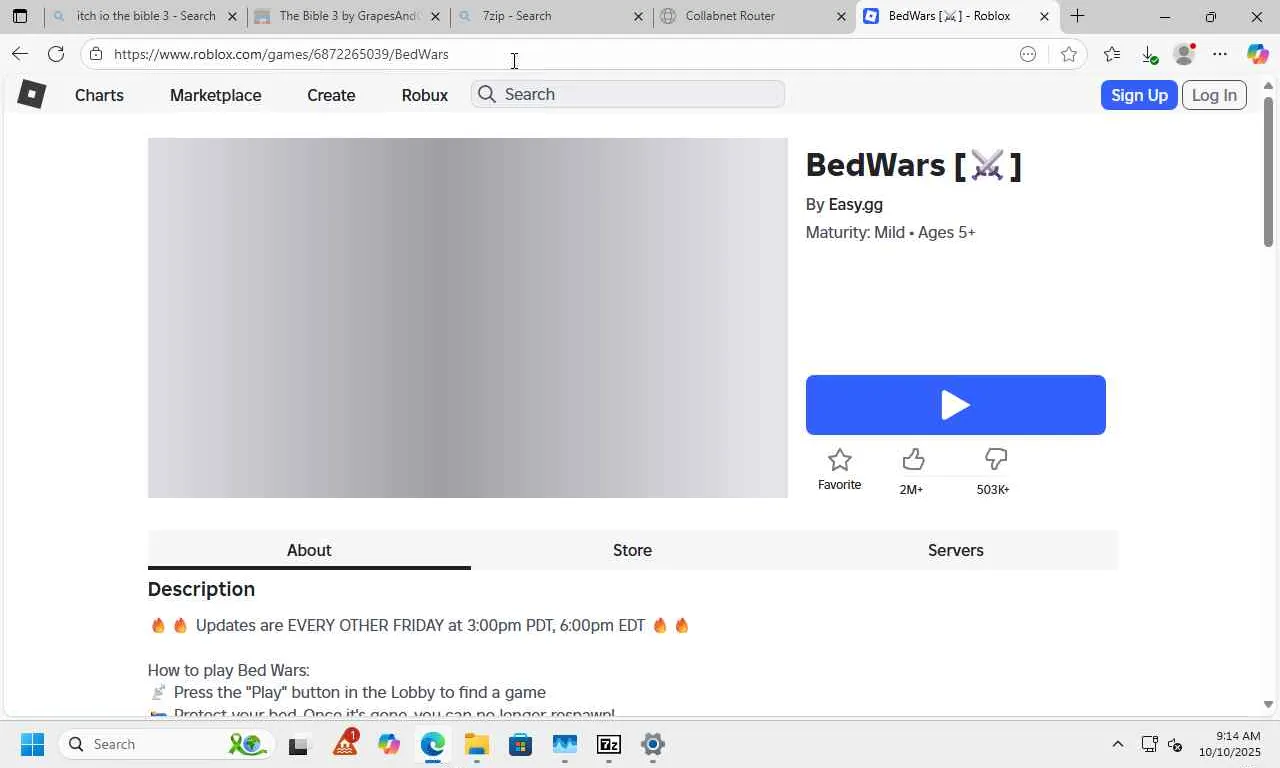Image resolution: width=1280 pixels, height=768 pixels.
Task: Click the page vertical scrollbar thumb
Action: pos(1268,172)
